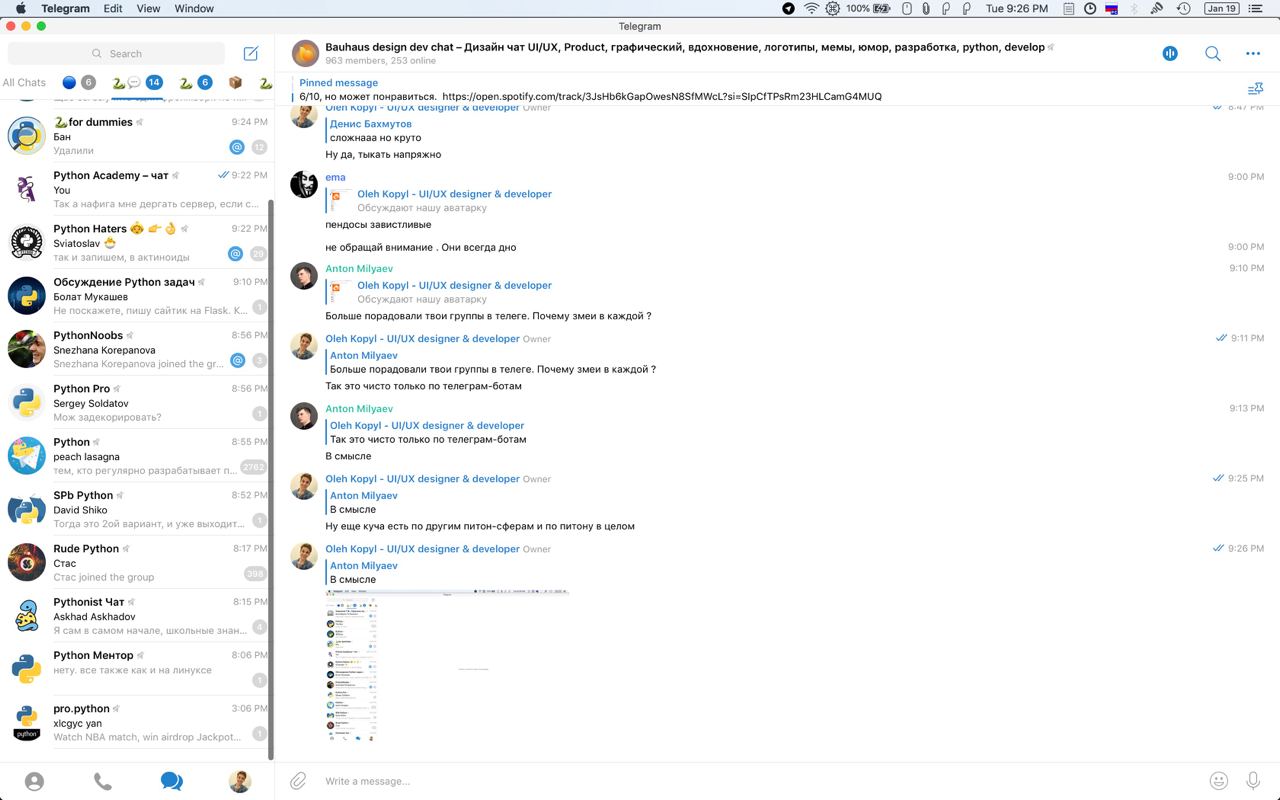
Task: Attach a file with the paperclip icon
Action: [x=298, y=781]
